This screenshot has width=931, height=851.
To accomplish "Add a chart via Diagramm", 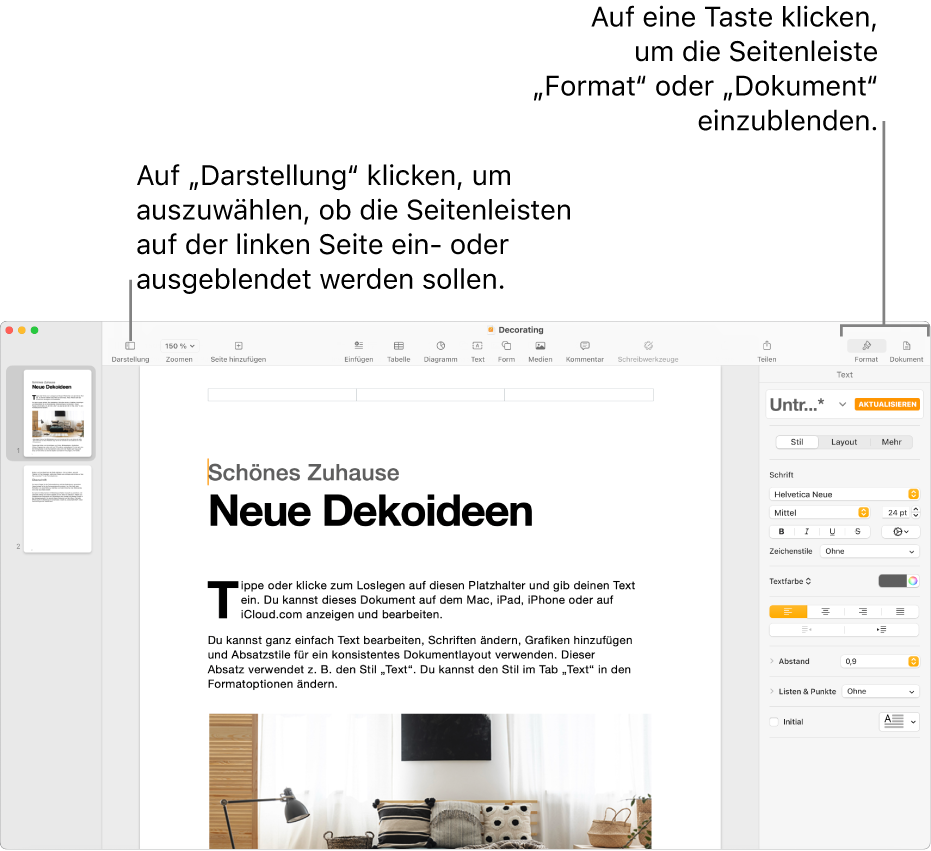I will 441,346.
